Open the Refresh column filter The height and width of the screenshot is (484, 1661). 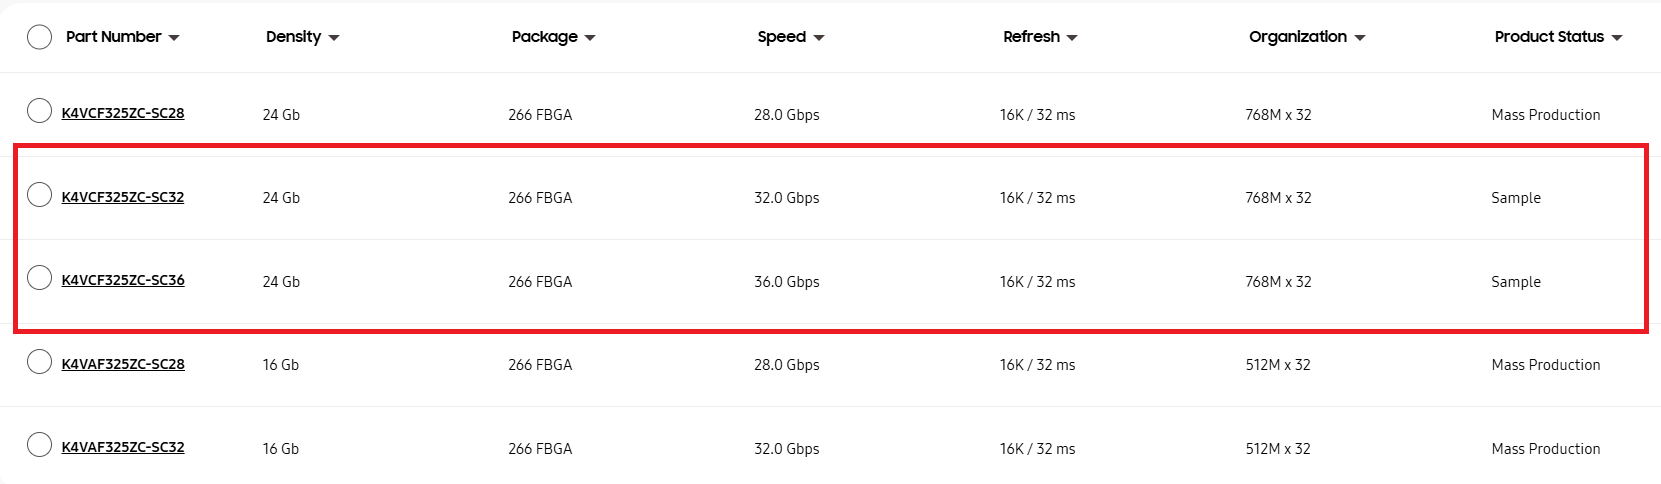pos(1072,38)
